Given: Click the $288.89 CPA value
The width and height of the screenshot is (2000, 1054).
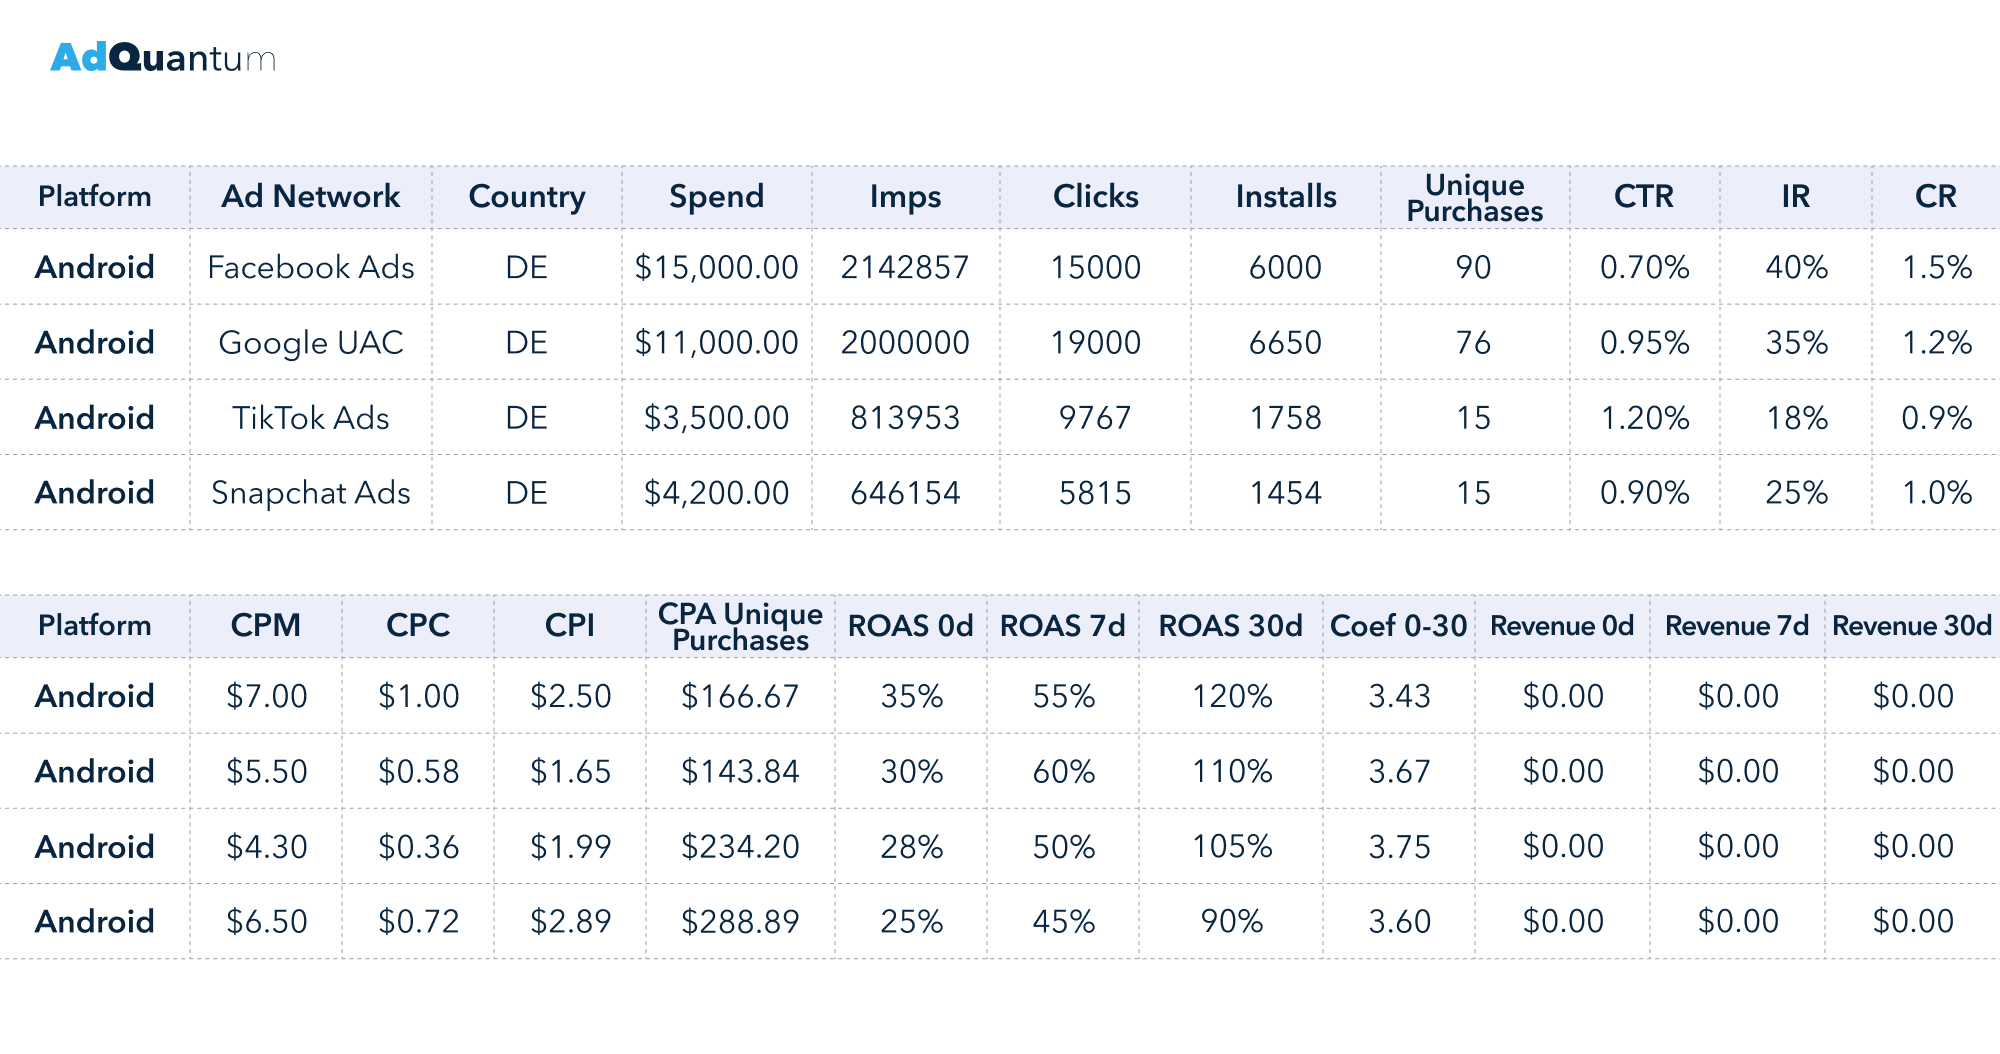Looking at the screenshot, I should 740,922.
